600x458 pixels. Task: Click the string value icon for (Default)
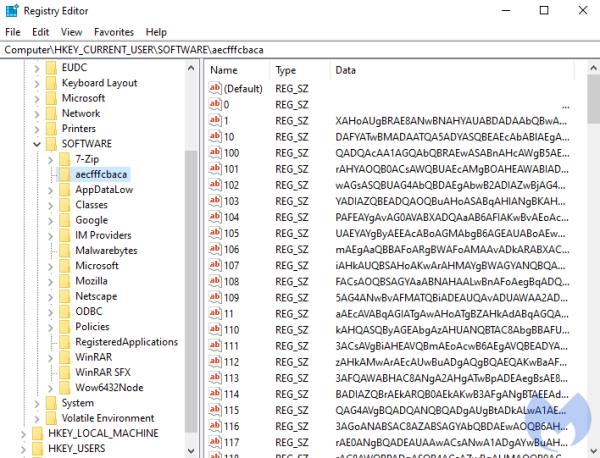[x=214, y=89]
